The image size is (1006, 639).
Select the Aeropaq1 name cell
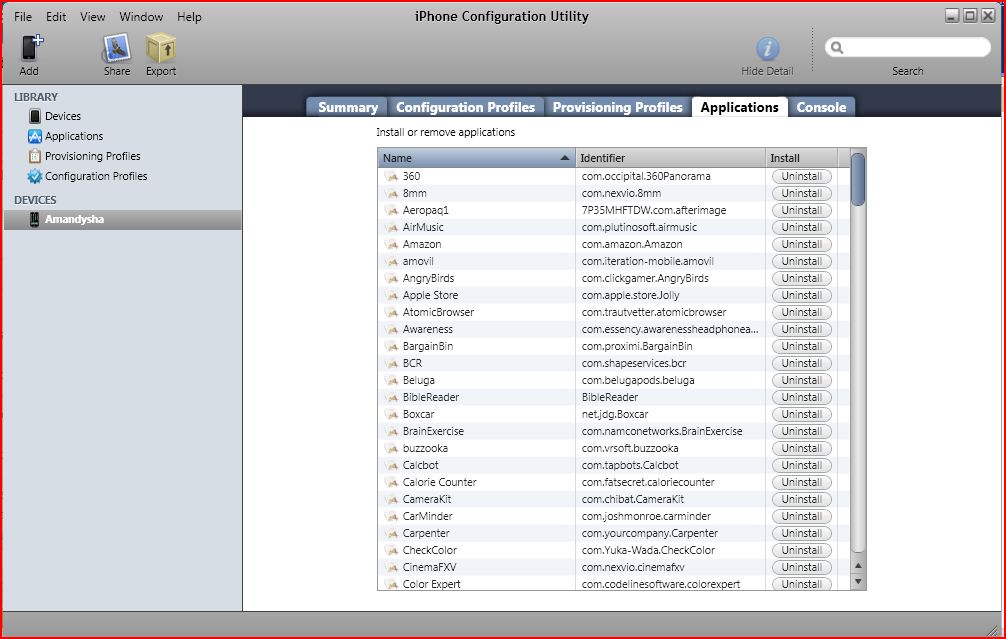[477, 210]
